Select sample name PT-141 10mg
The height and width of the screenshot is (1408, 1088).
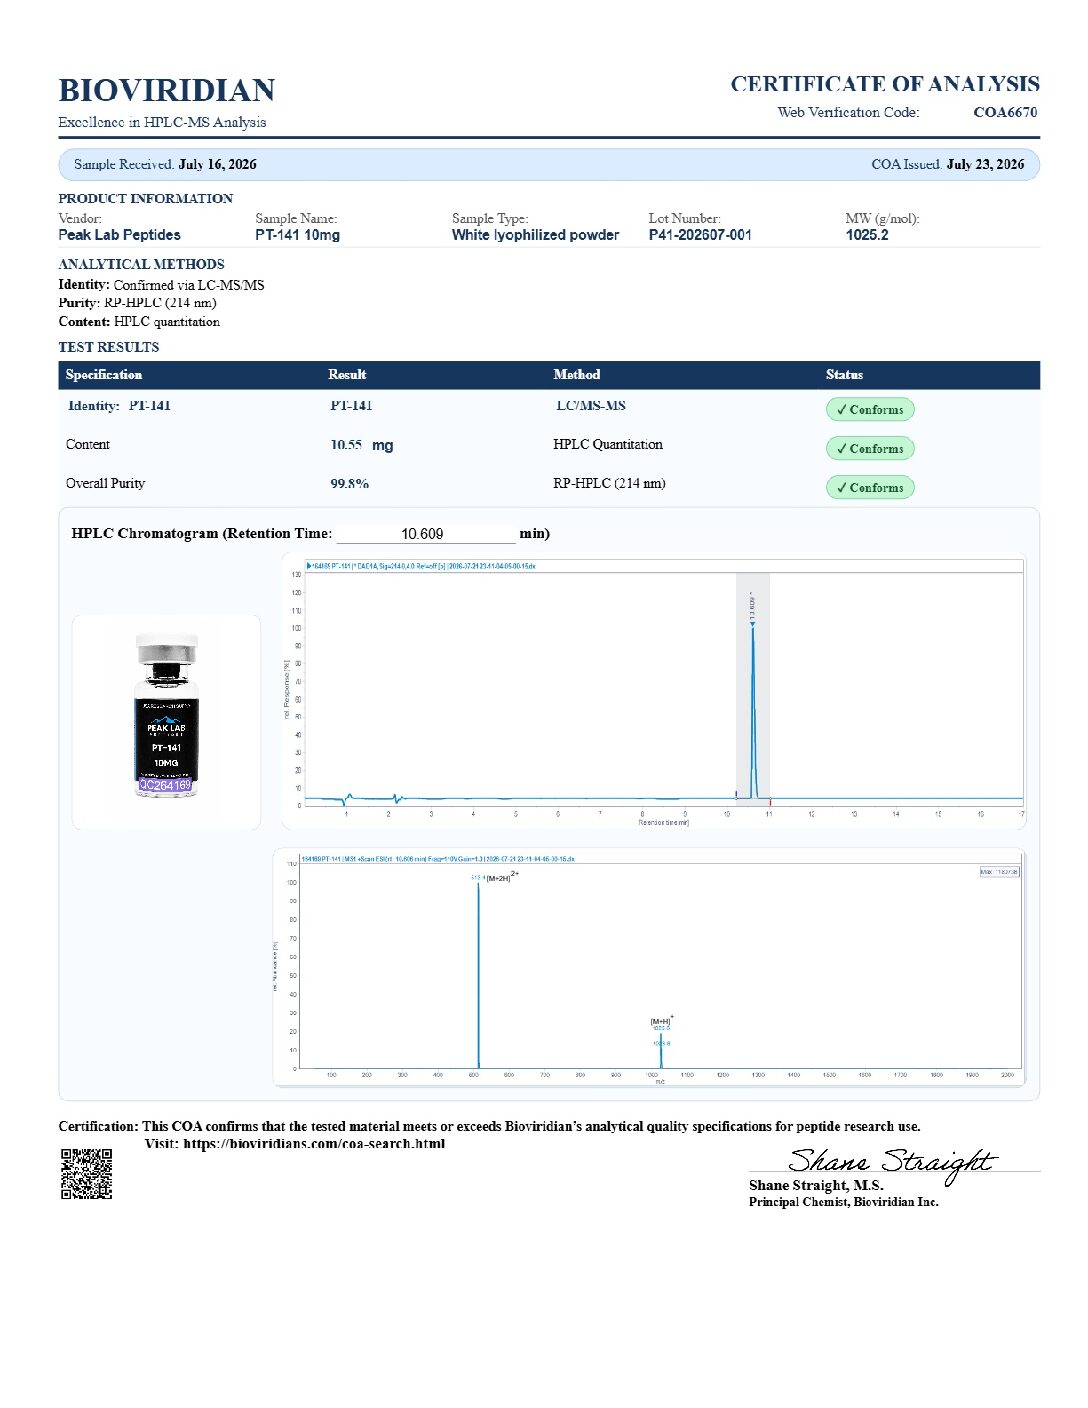[297, 235]
